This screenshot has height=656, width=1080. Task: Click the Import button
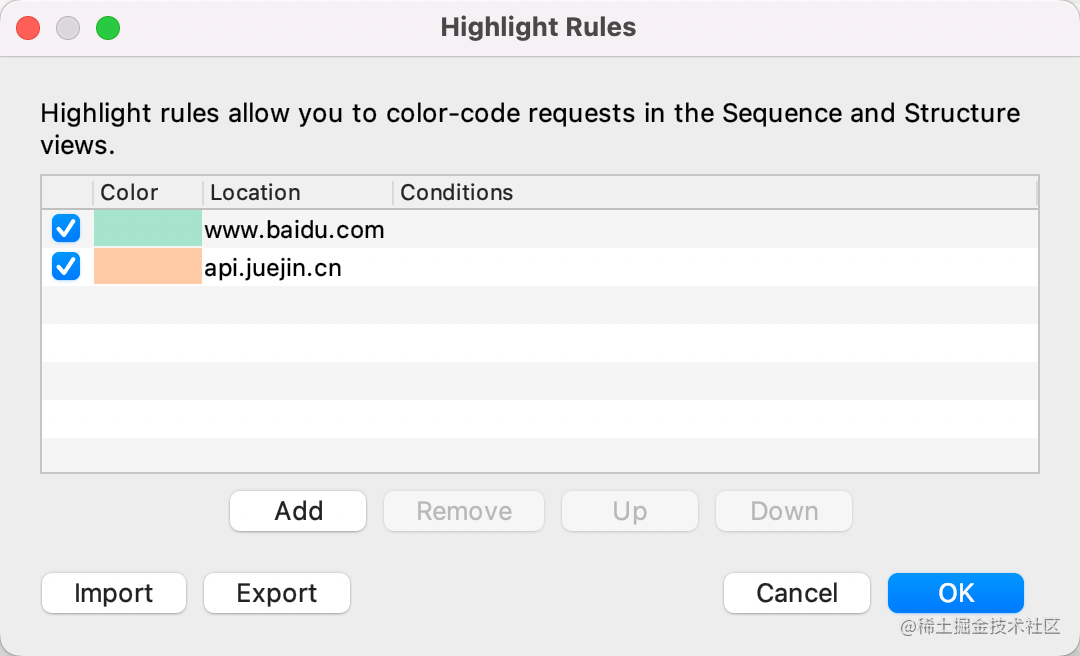[114, 593]
